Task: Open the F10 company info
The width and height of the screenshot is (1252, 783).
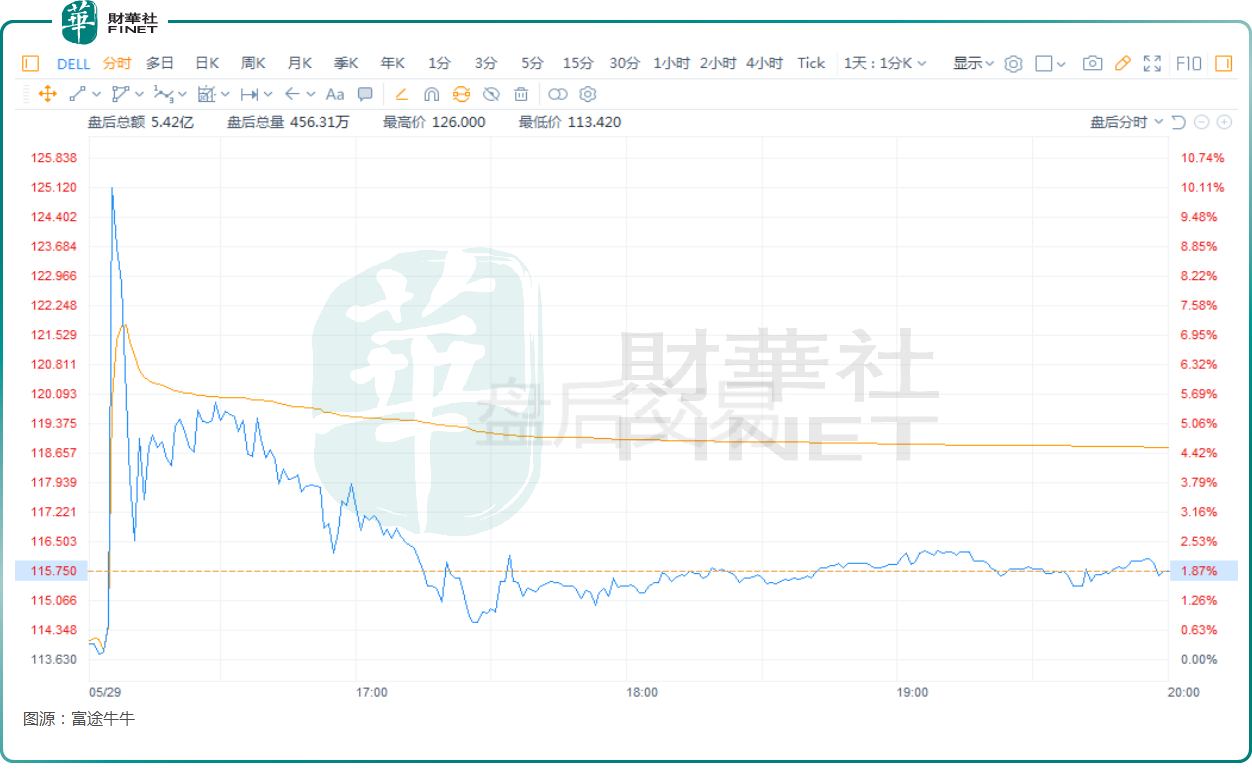Action: tap(1189, 63)
